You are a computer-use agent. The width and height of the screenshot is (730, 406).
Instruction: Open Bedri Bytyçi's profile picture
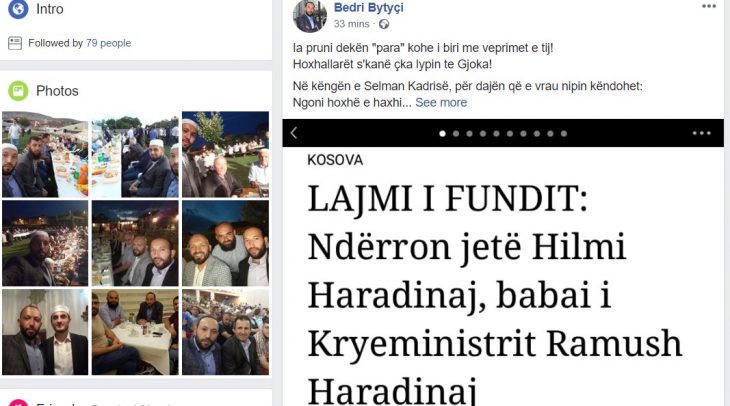point(310,16)
